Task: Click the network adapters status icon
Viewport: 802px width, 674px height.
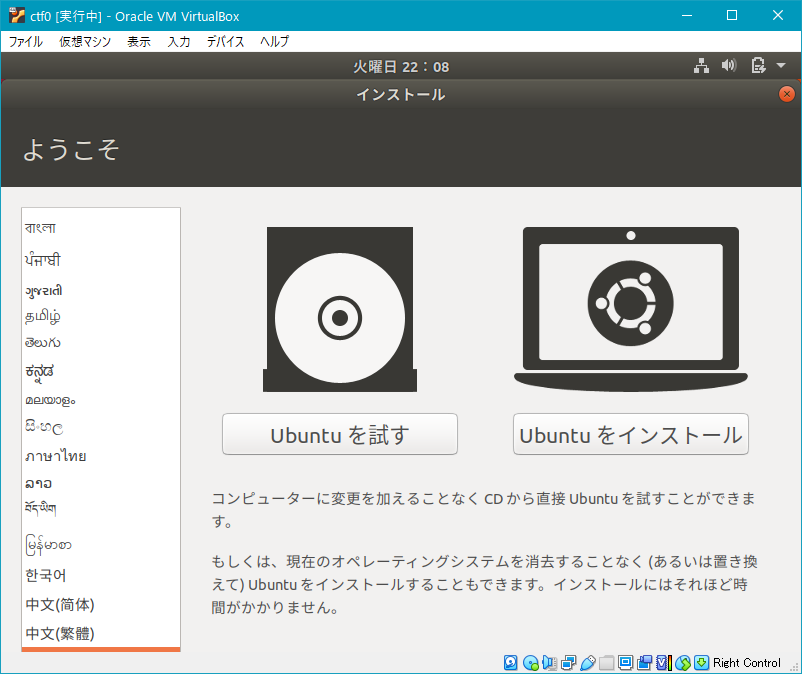Action: point(568,663)
